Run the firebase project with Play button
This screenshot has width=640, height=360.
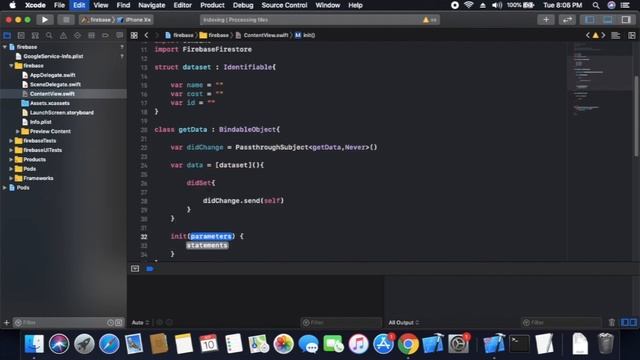tap(44, 20)
